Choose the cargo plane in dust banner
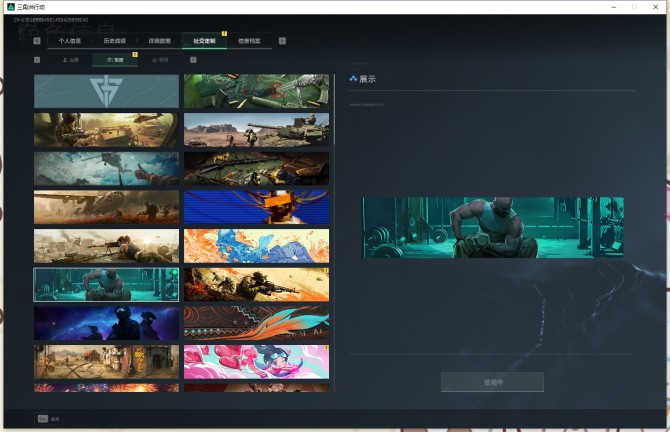 [x=106, y=207]
